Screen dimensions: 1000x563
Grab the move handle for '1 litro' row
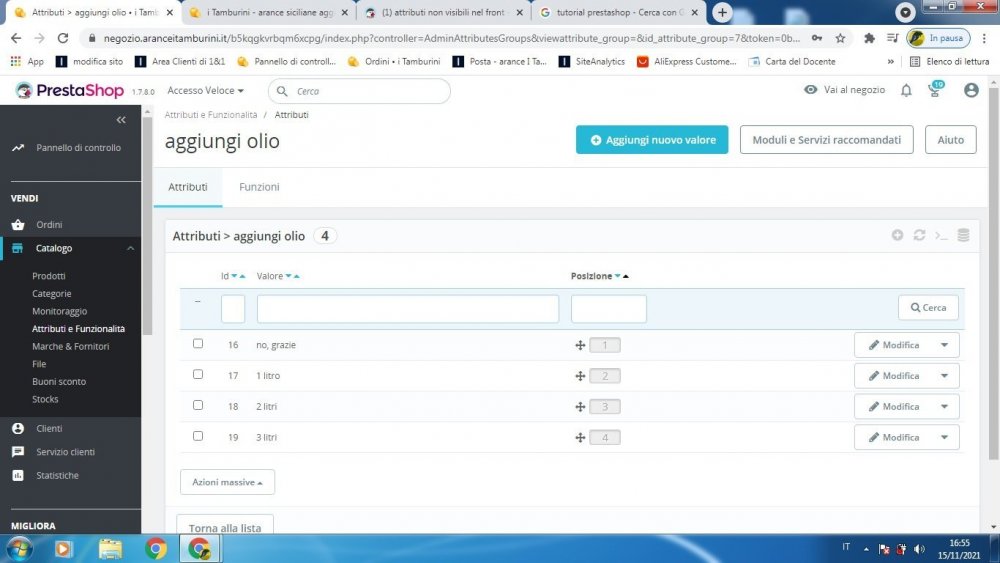click(x=580, y=376)
